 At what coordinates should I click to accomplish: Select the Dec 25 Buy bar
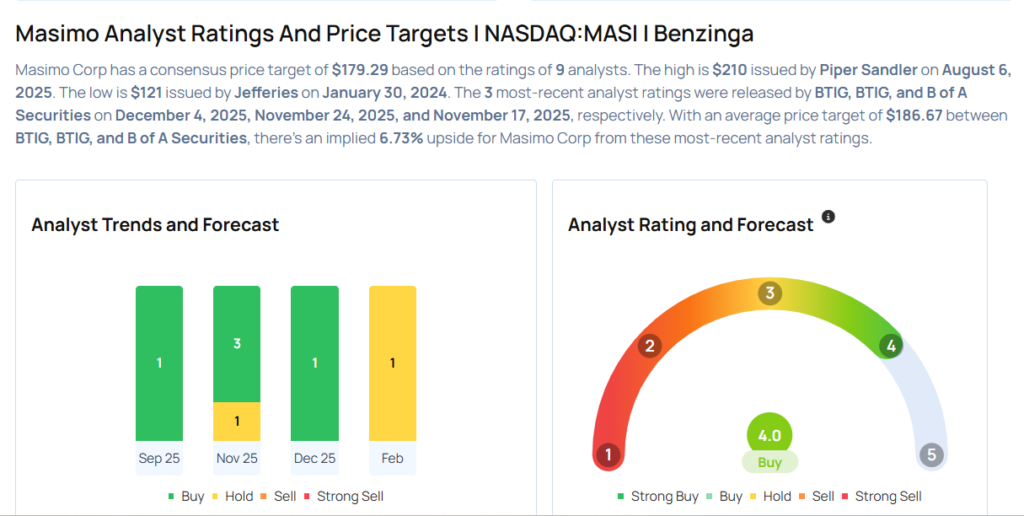315,363
